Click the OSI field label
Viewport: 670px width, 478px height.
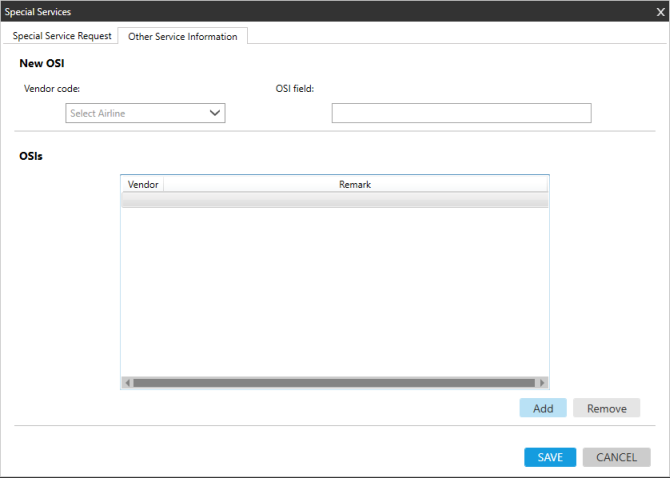coord(295,88)
